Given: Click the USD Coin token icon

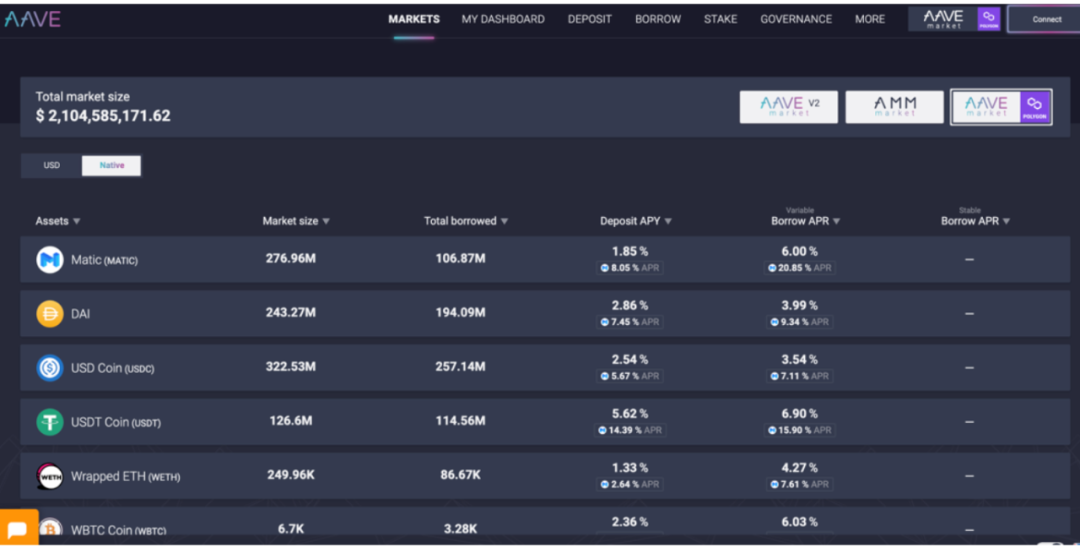Looking at the screenshot, I should (x=50, y=368).
